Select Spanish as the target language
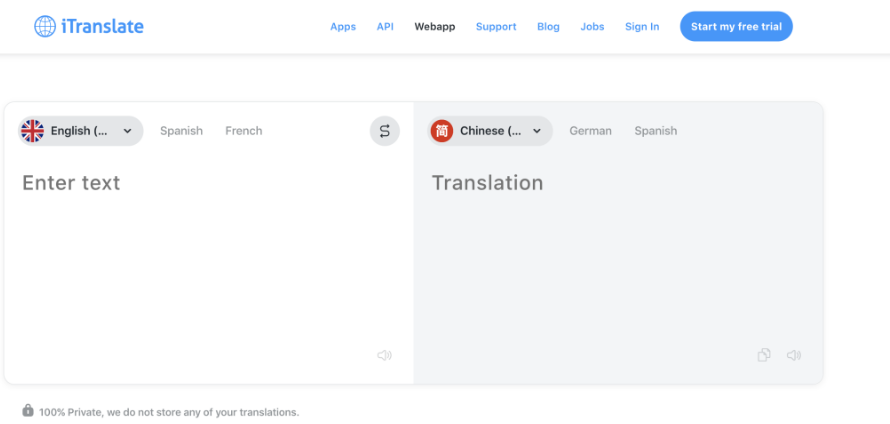This screenshot has width=890, height=424. pos(656,131)
